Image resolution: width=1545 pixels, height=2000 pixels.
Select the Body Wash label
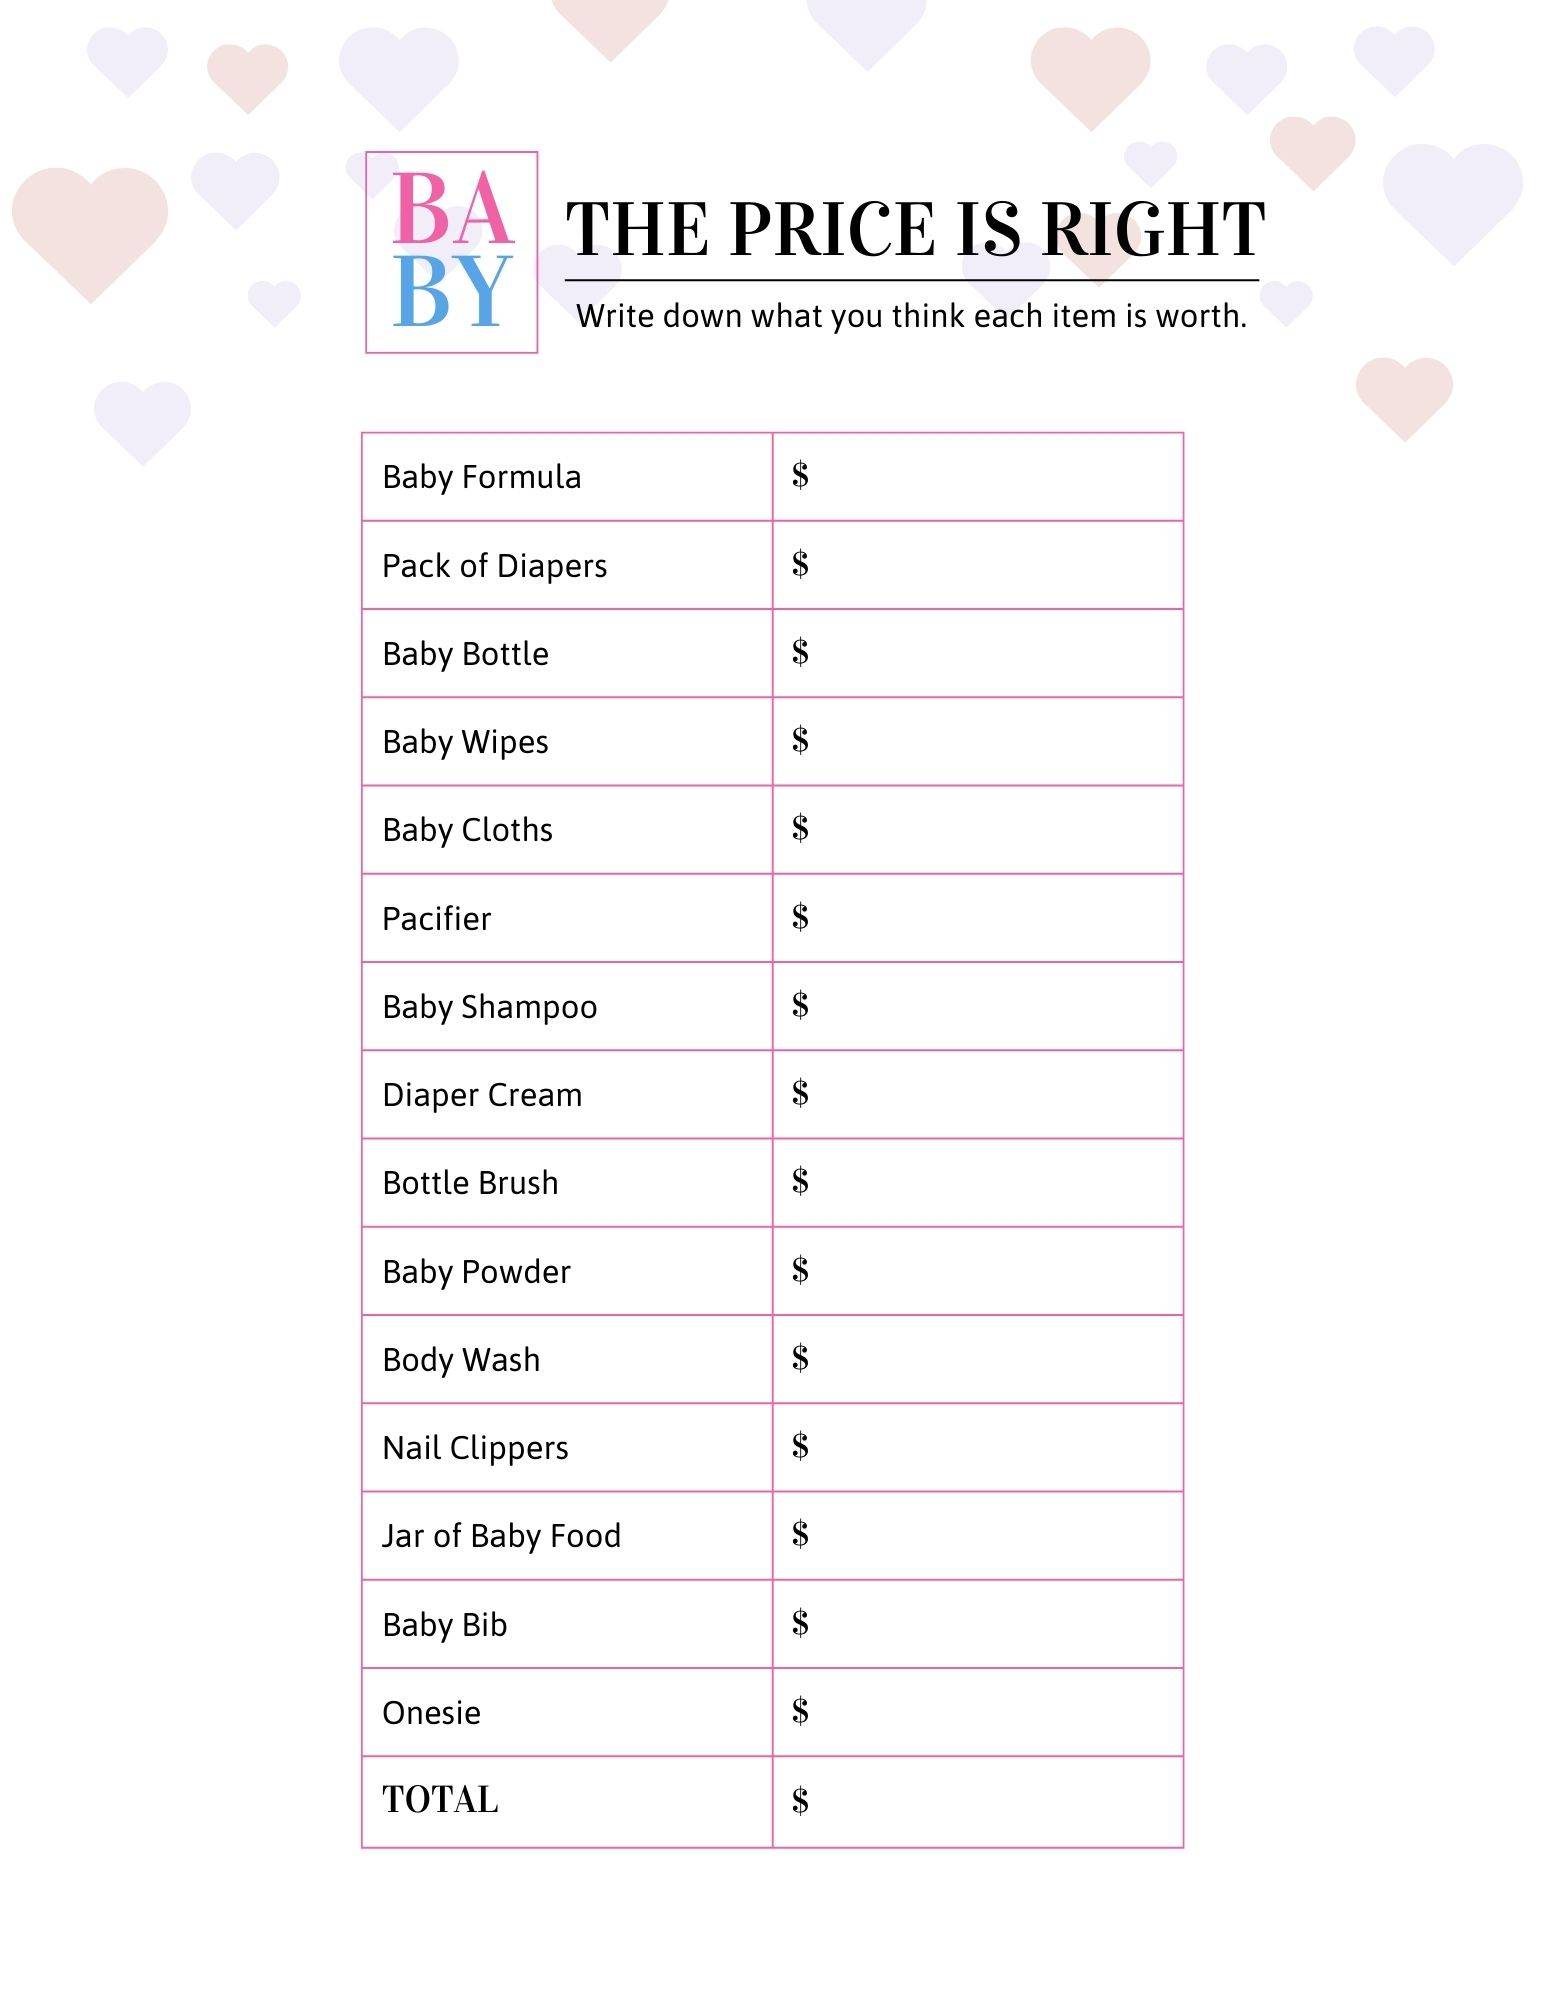[x=461, y=1360]
